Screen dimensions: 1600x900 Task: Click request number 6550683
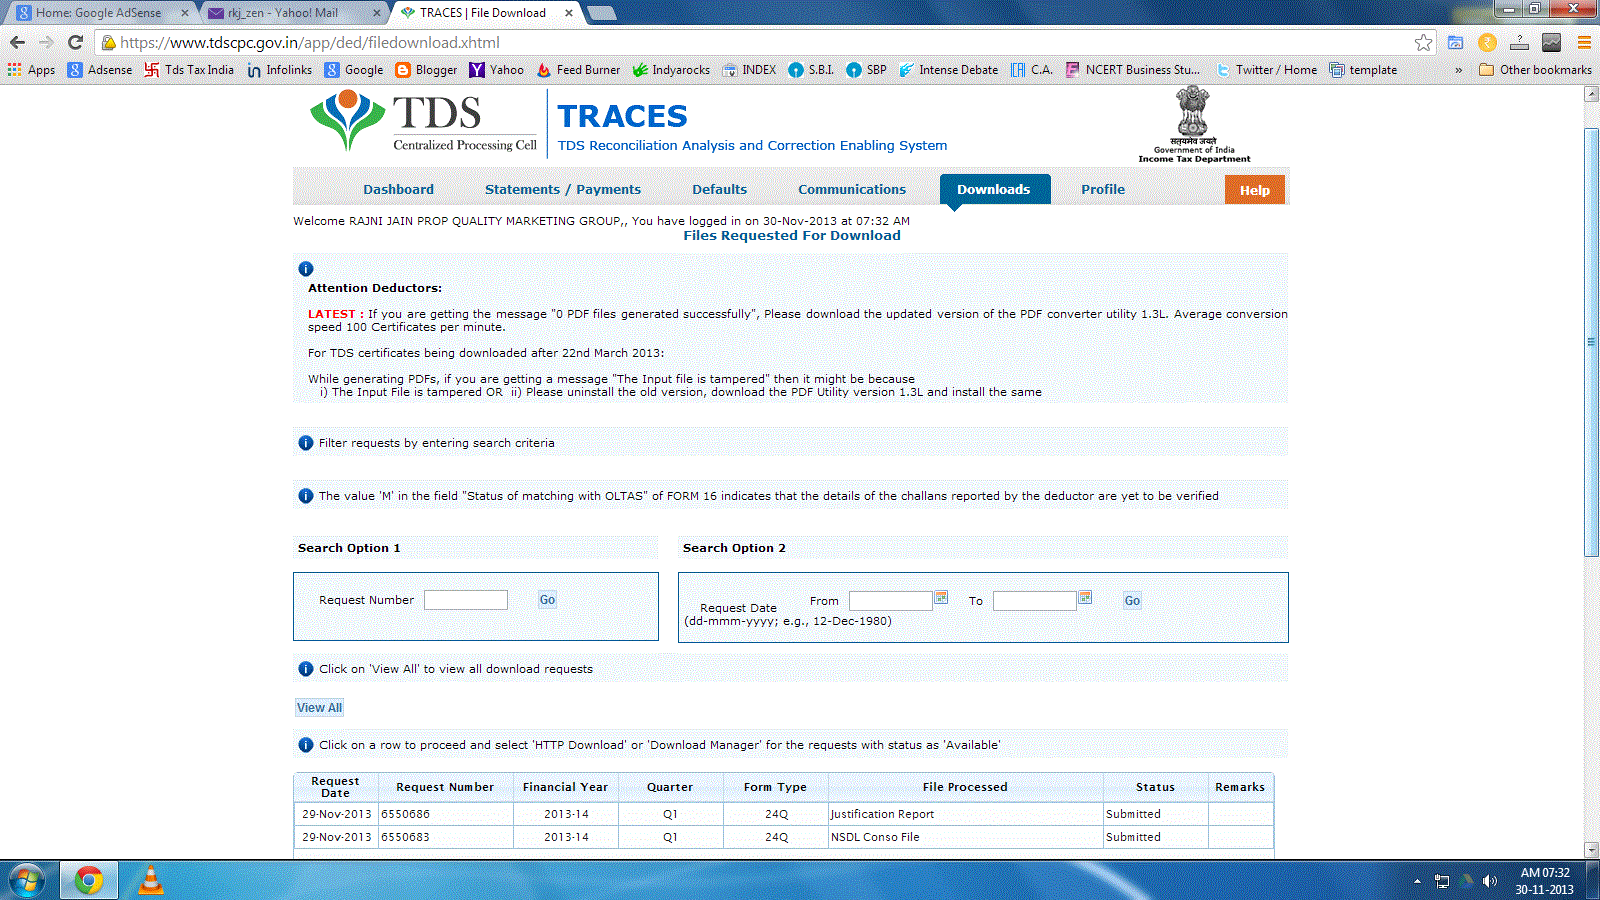405,837
